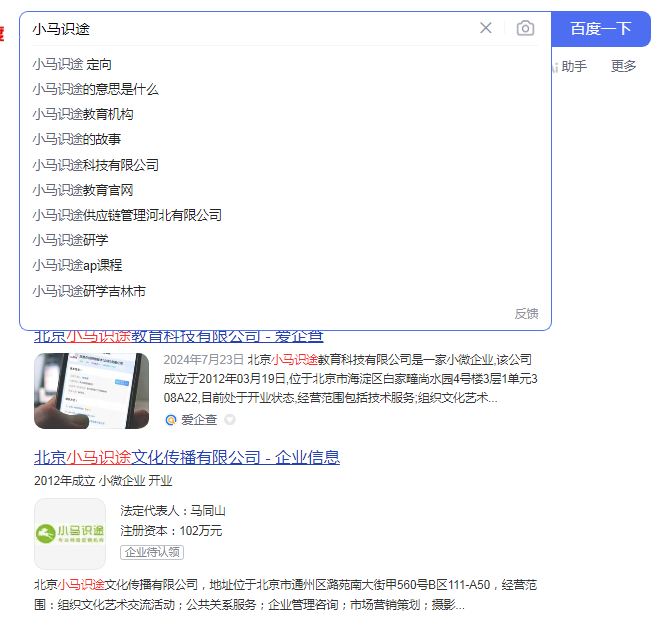Focus the search input containing 小马识途
Viewport: 666px width, 618px height.
coord(253,29)
